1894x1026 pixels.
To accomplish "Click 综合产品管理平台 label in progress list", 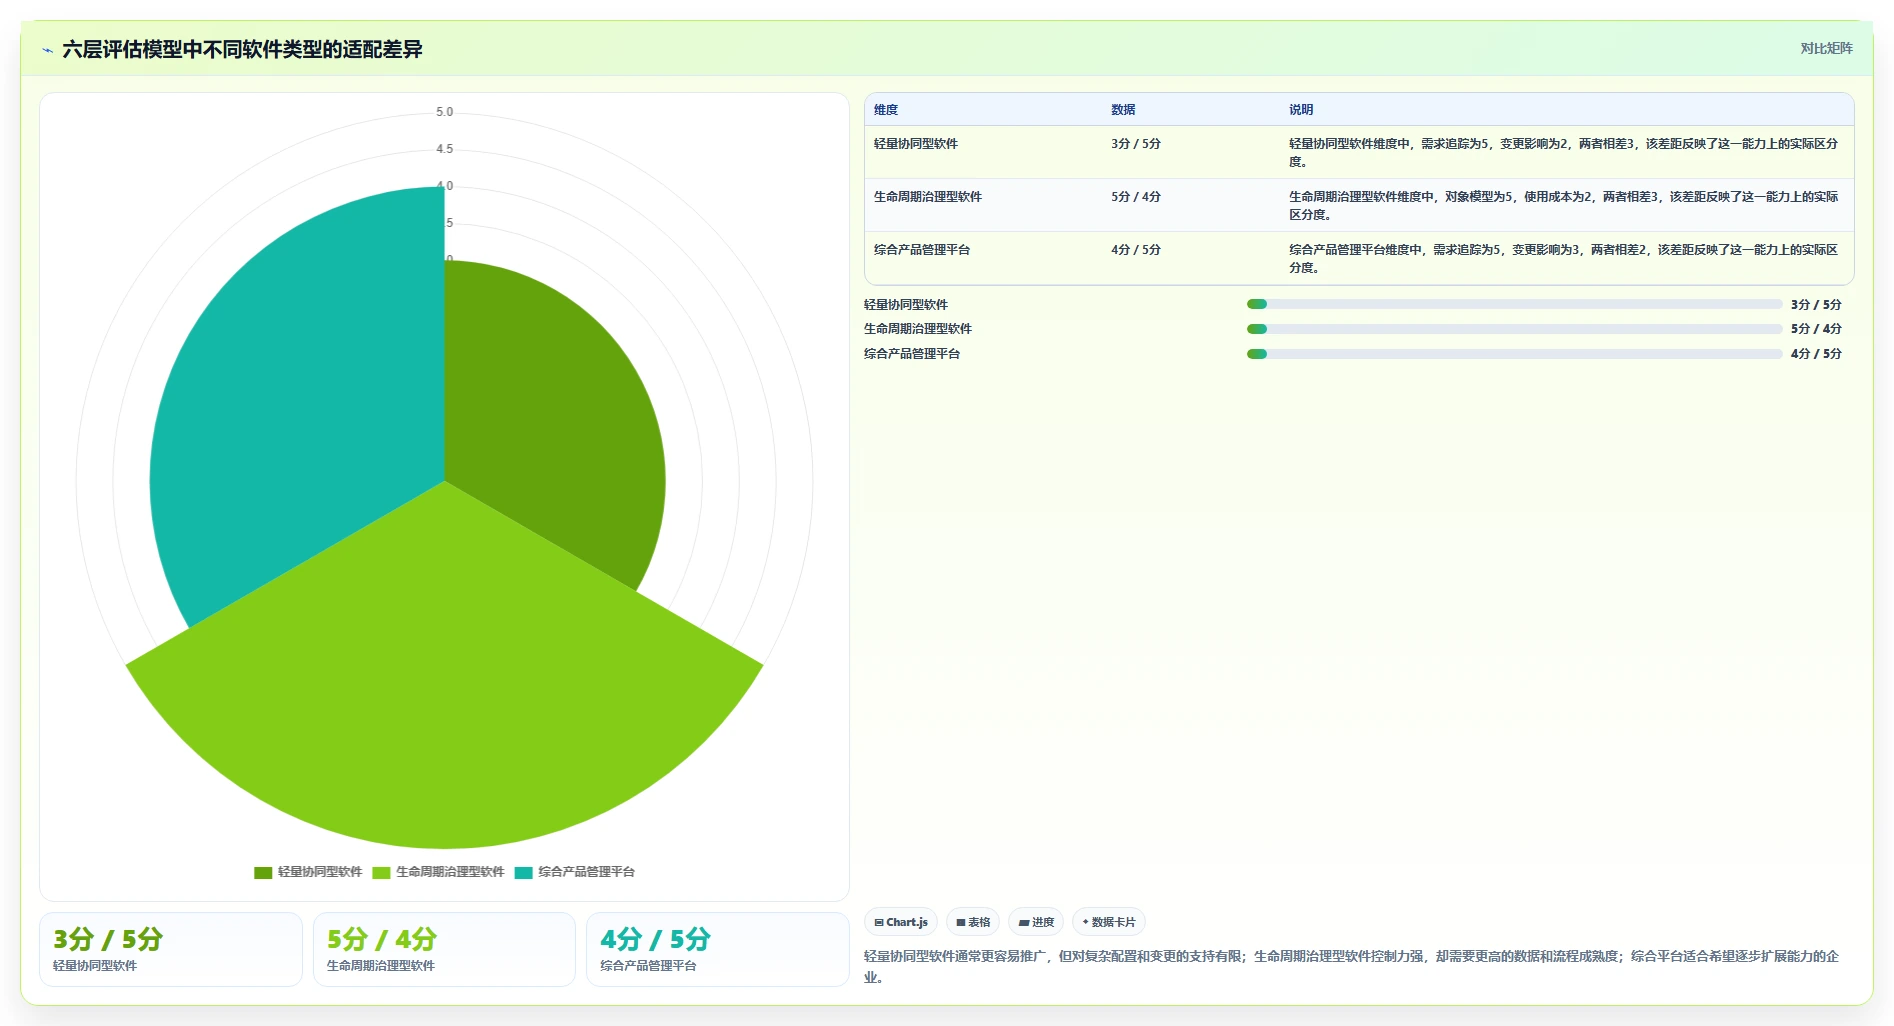I will point(912,354).
